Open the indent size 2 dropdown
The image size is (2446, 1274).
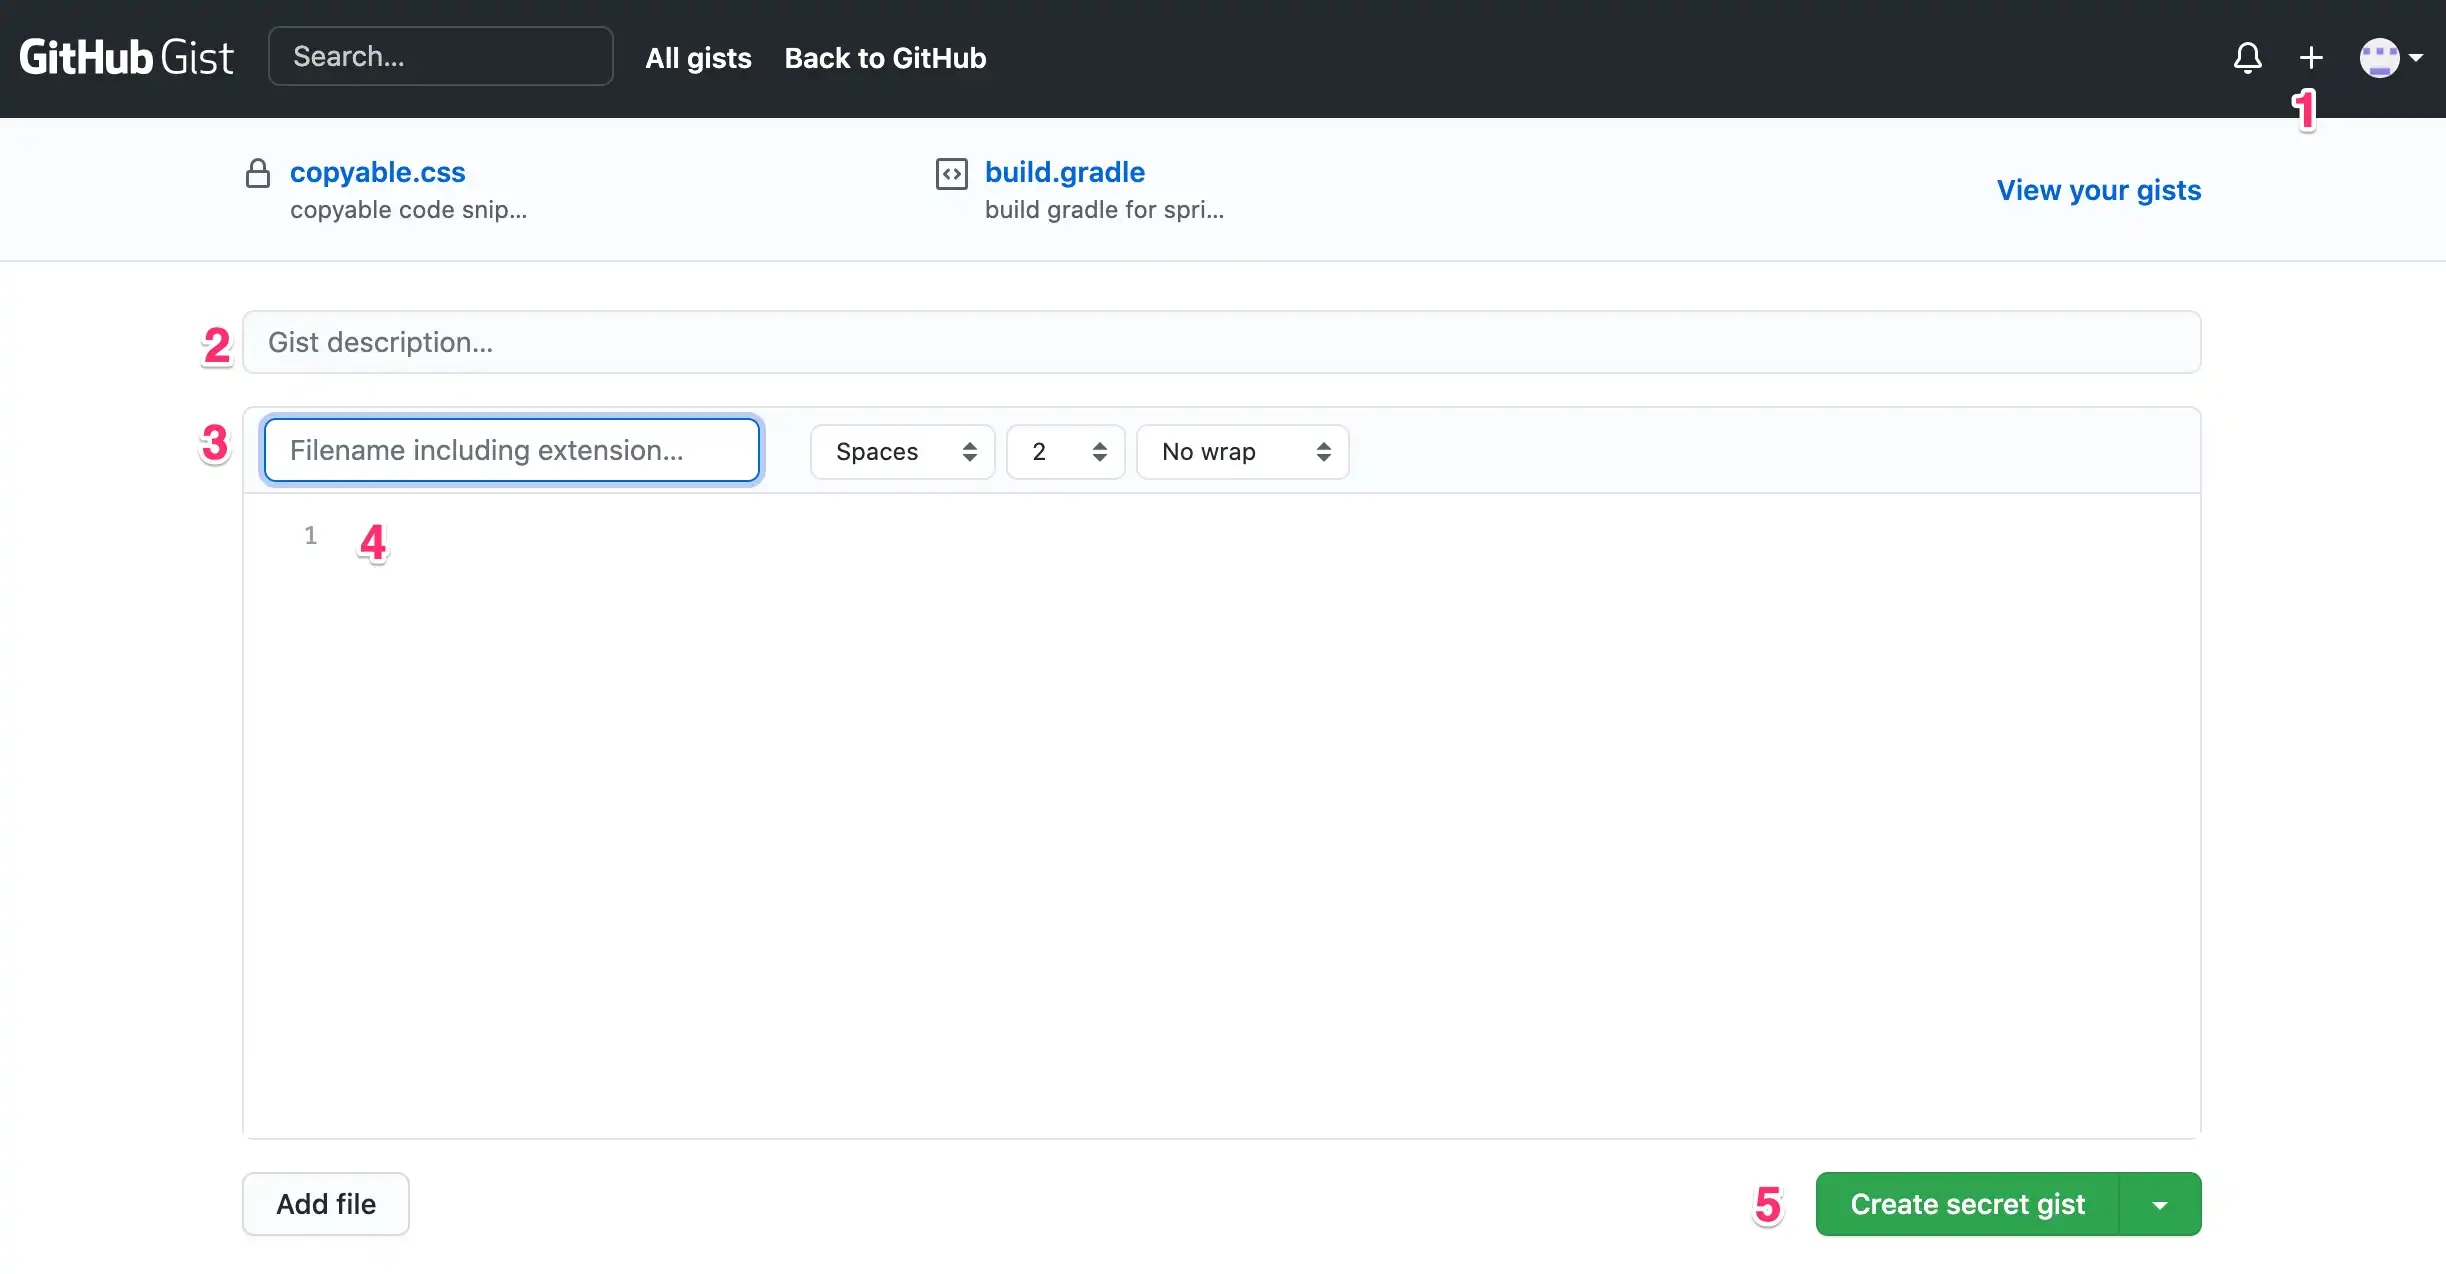tap(1065, 452)
